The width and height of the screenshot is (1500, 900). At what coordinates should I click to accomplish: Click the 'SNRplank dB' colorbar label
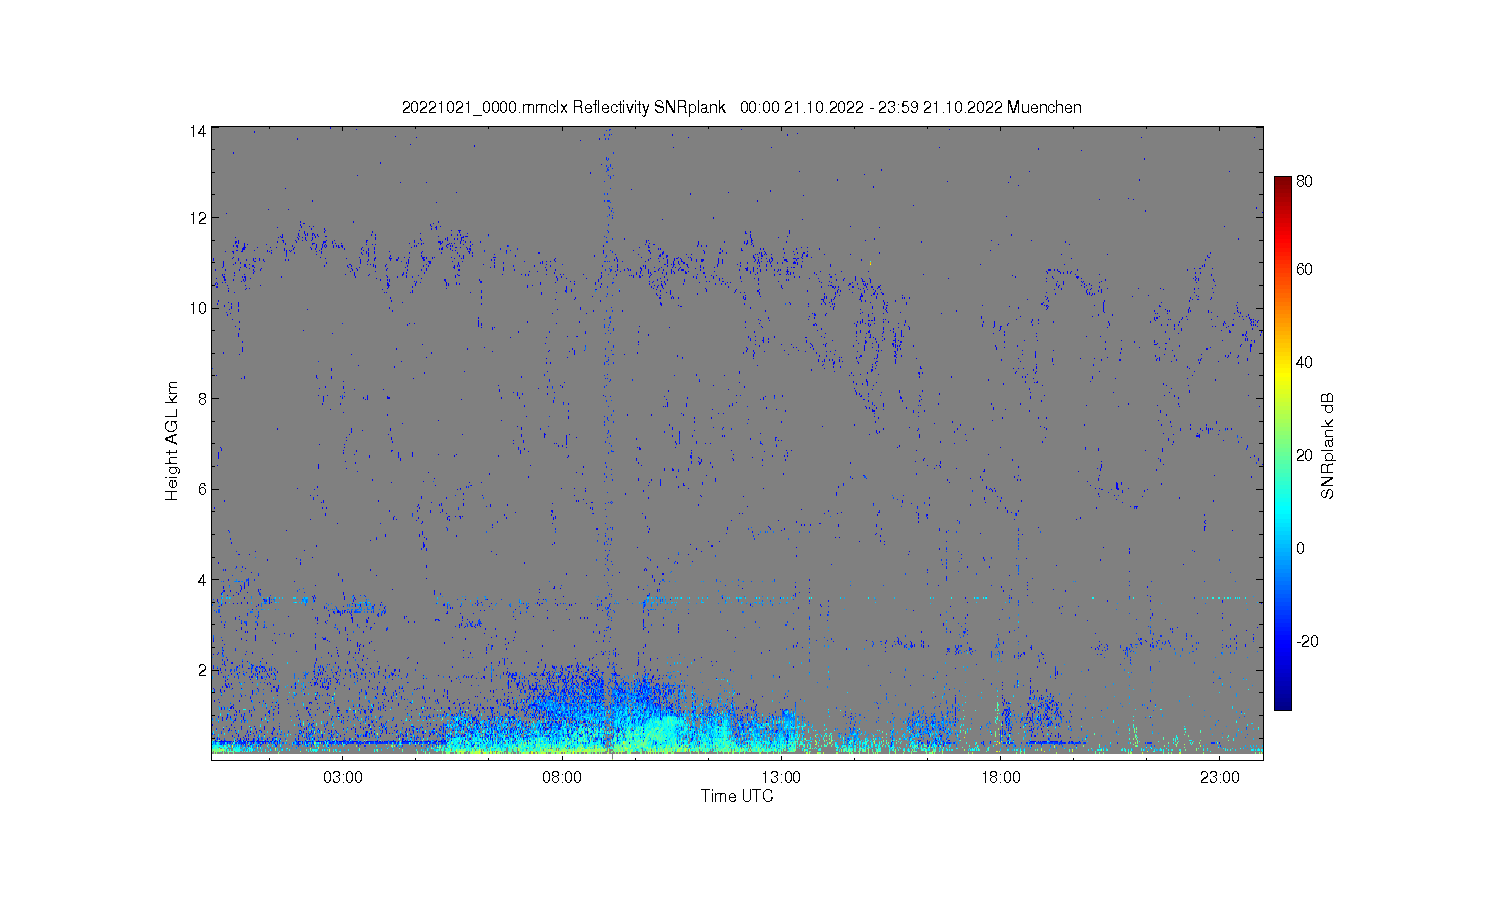(1328, 446)
